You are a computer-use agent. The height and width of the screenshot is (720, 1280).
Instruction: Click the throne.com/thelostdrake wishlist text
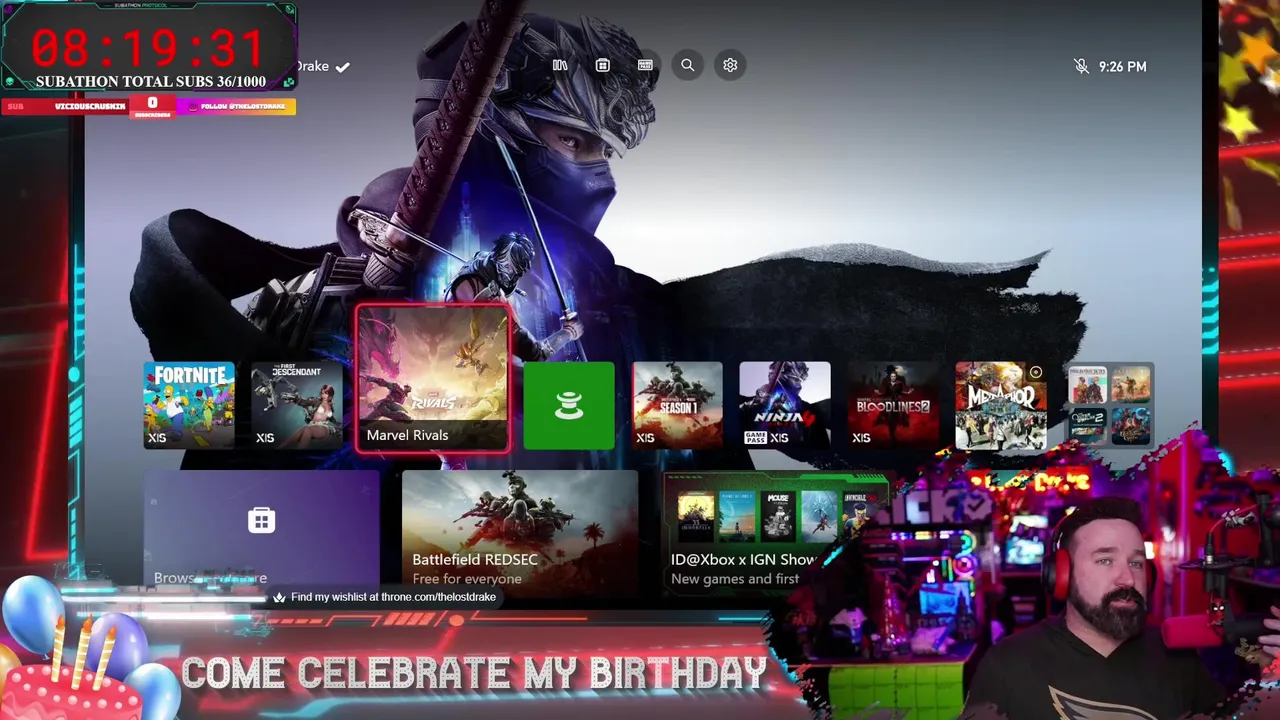tap(393, 597)
